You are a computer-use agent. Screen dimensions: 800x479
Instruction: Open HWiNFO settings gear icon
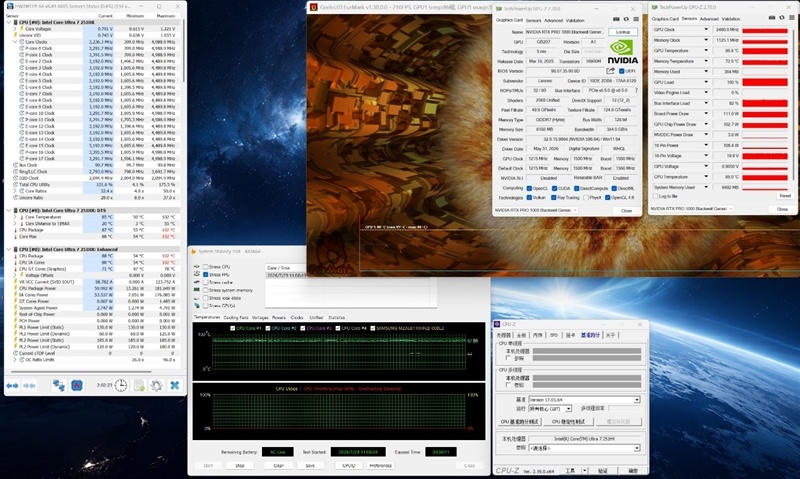[x=156, y=386]
